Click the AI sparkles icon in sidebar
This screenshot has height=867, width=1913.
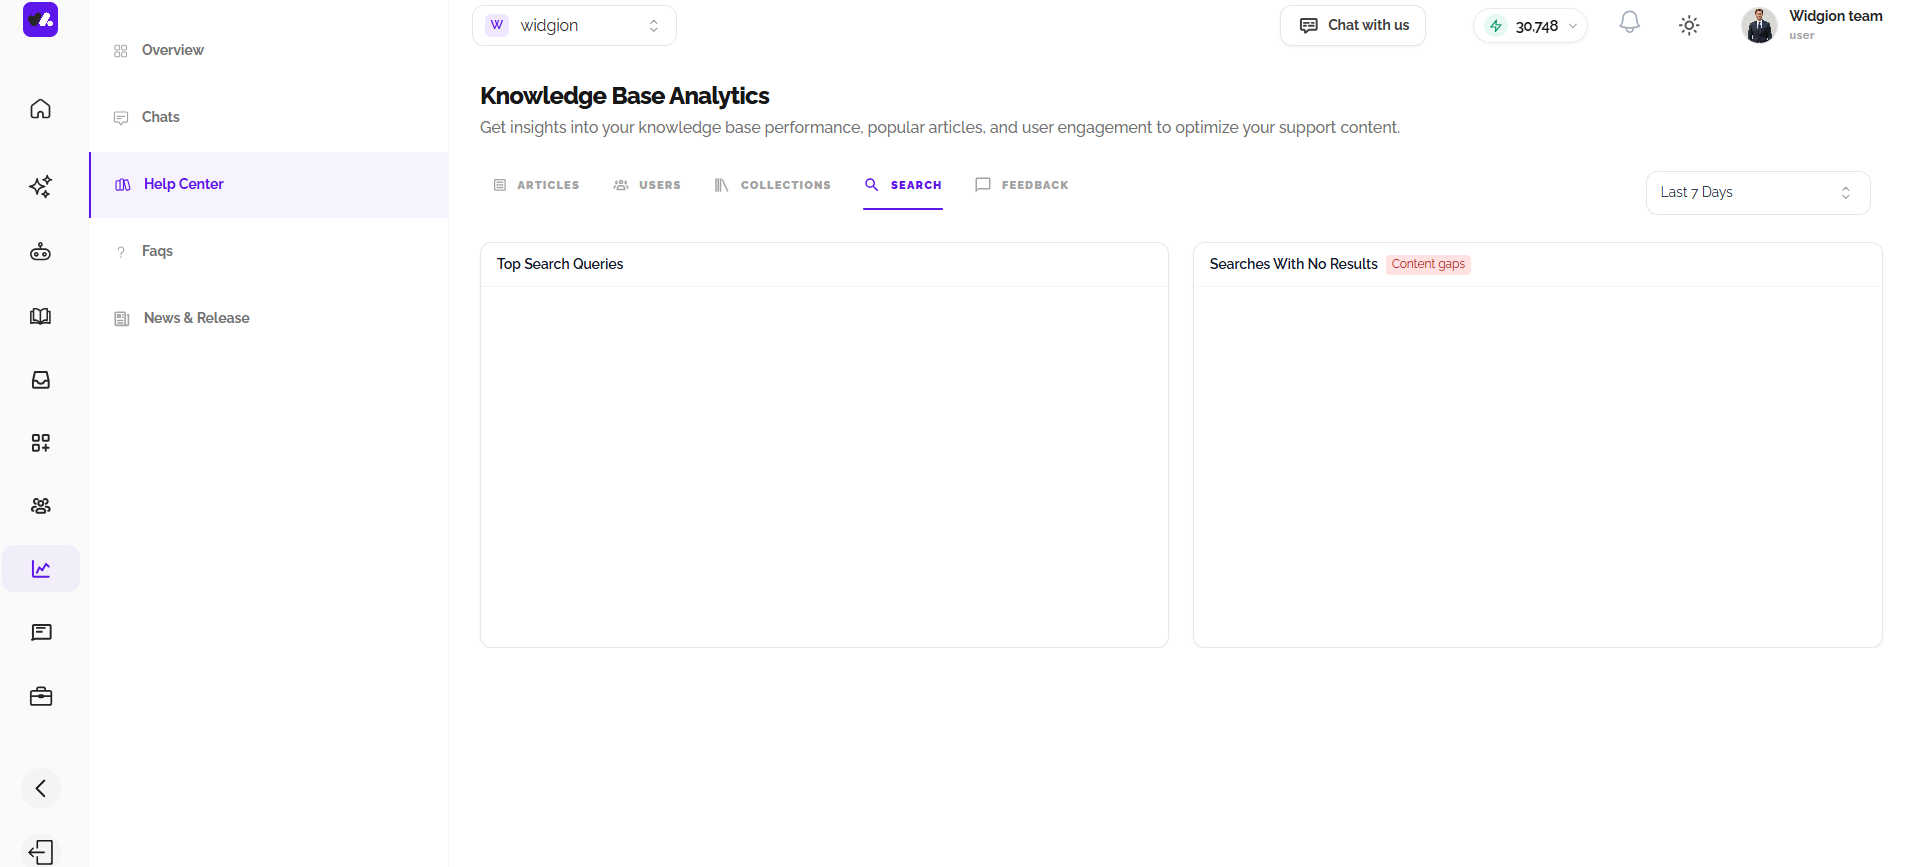click(40, 186)
